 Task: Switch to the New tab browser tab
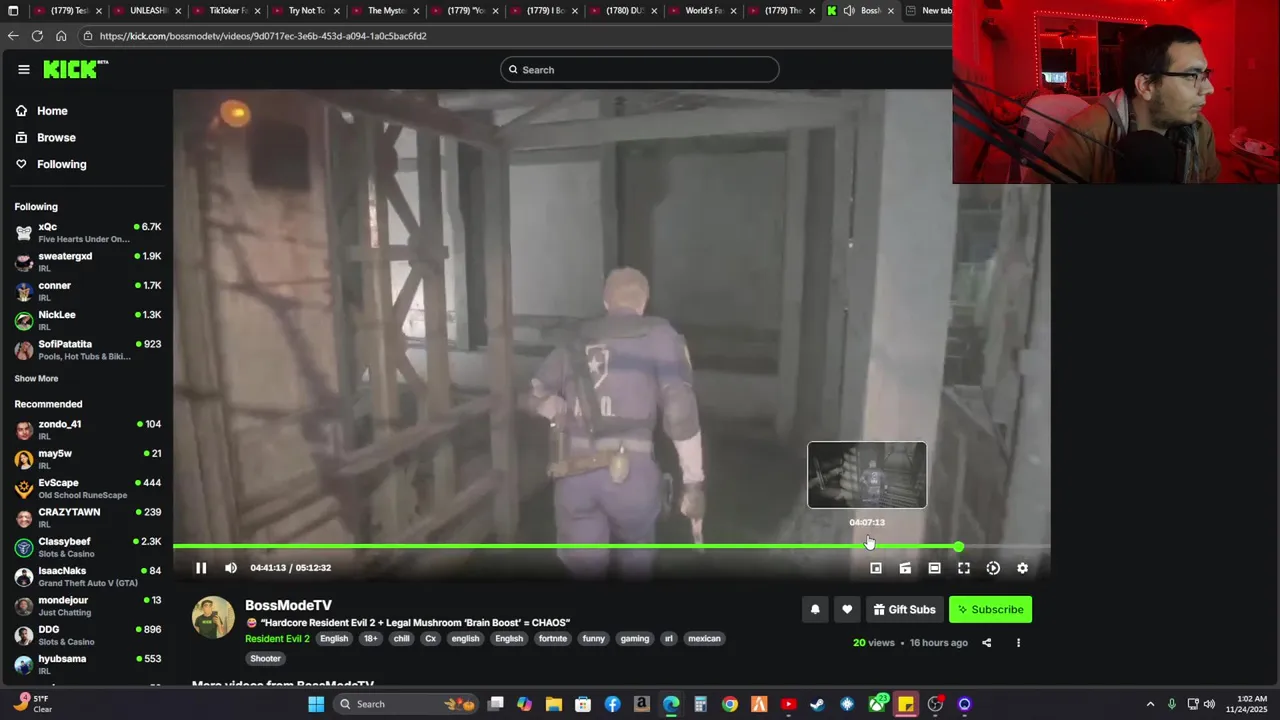click(x=930, y=11)
